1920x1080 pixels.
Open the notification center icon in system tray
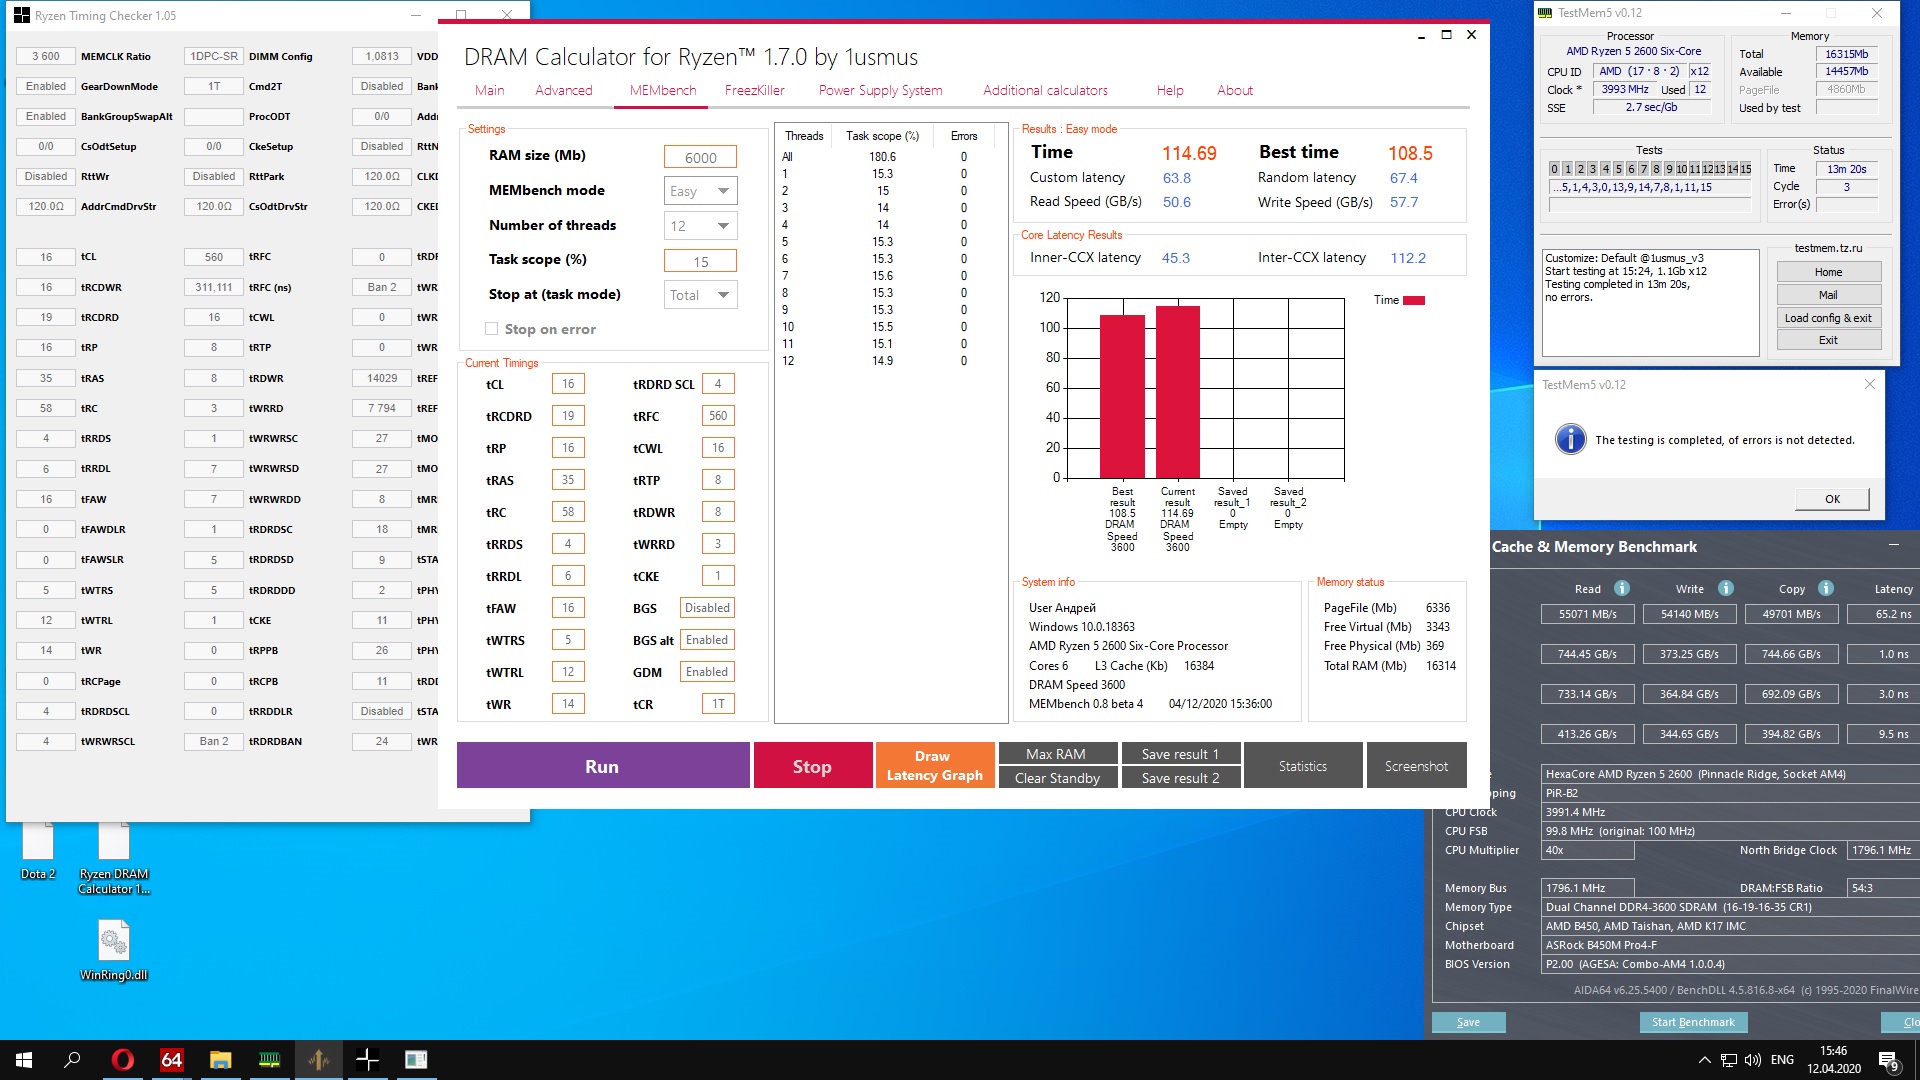[1888, 1060]
